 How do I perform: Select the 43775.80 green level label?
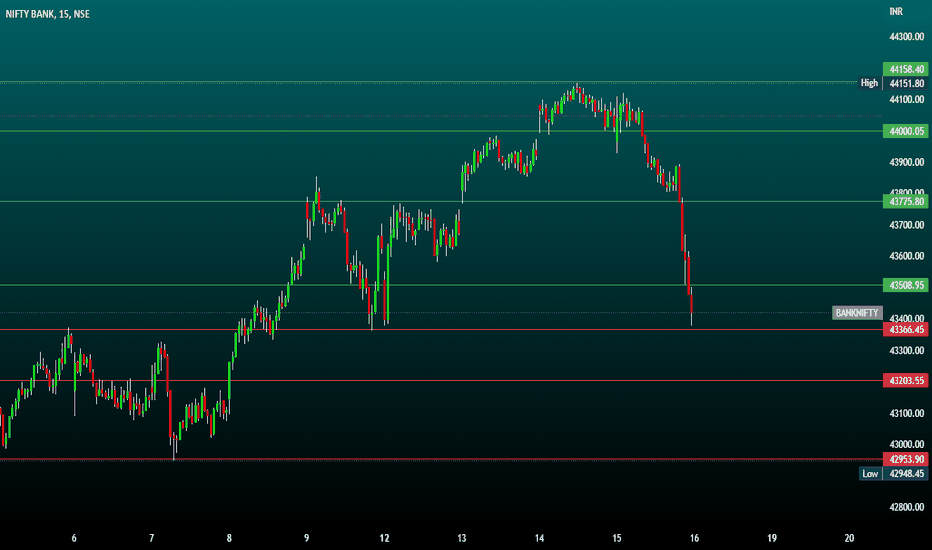[906, 202]
